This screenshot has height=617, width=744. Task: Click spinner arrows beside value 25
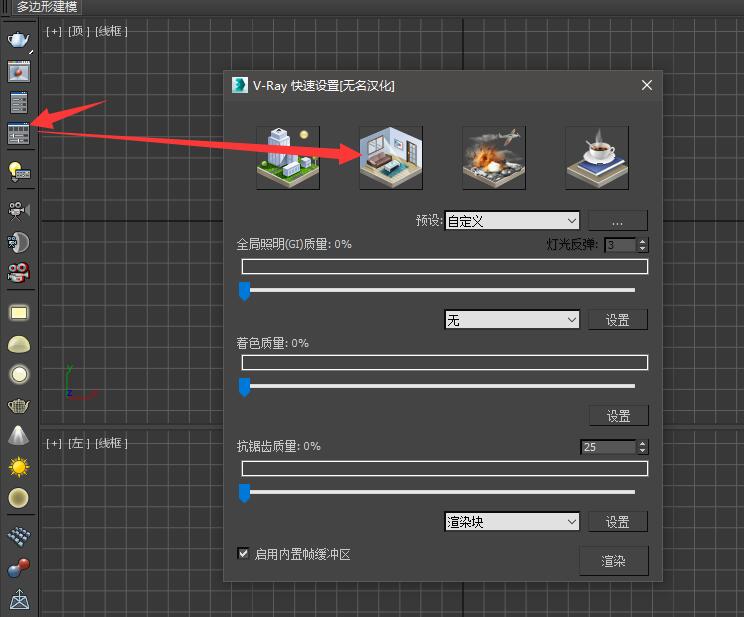pos(642,447)
